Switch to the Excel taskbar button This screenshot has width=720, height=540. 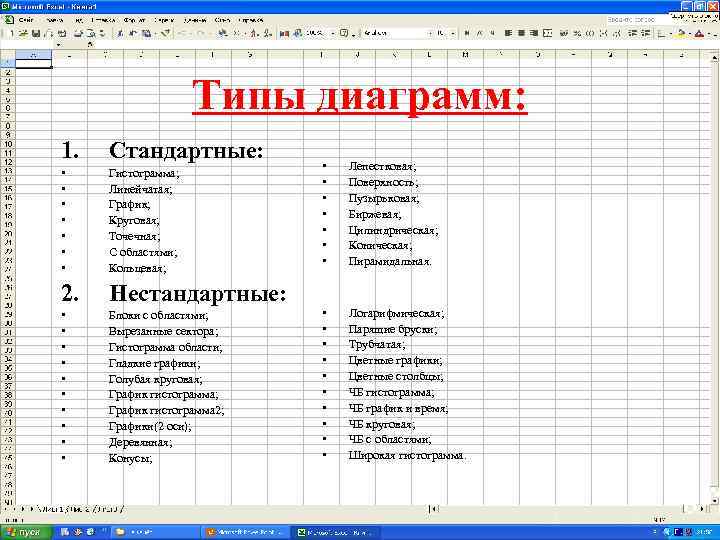(x=337, y=532)
